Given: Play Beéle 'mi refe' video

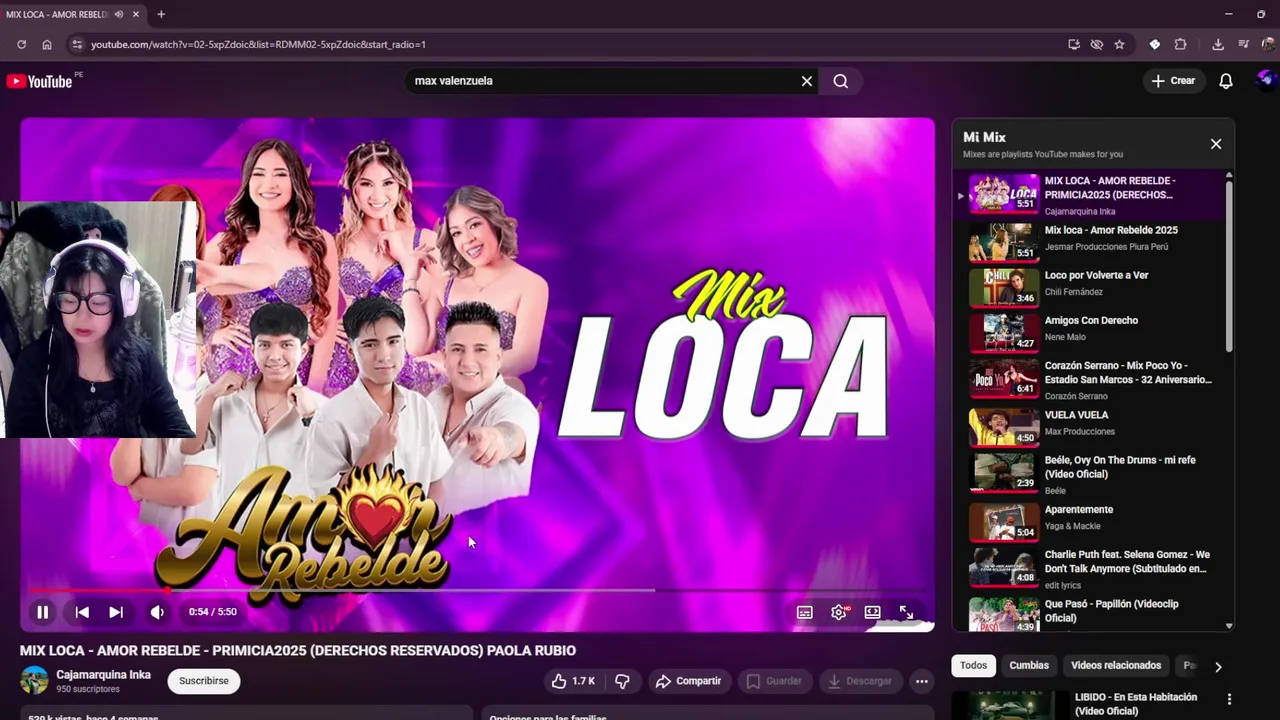Looking at the screenshot, I should pyautogui.click(x=1094, y=473).
